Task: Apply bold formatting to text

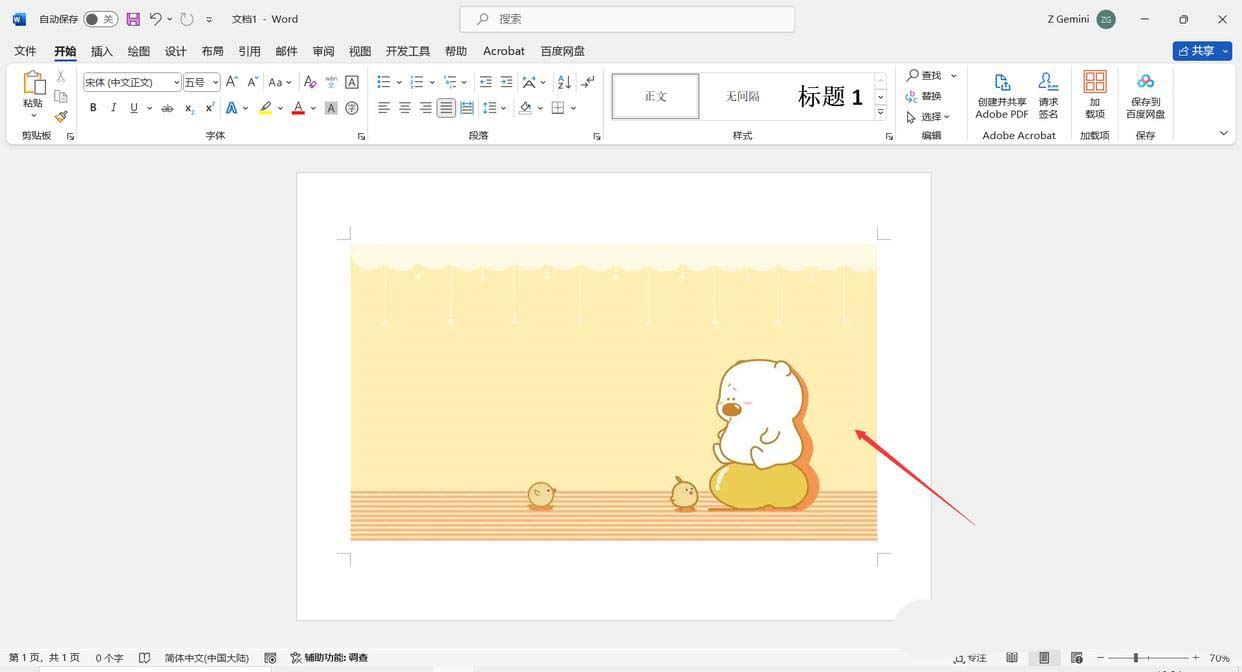Action: (93, 107)
